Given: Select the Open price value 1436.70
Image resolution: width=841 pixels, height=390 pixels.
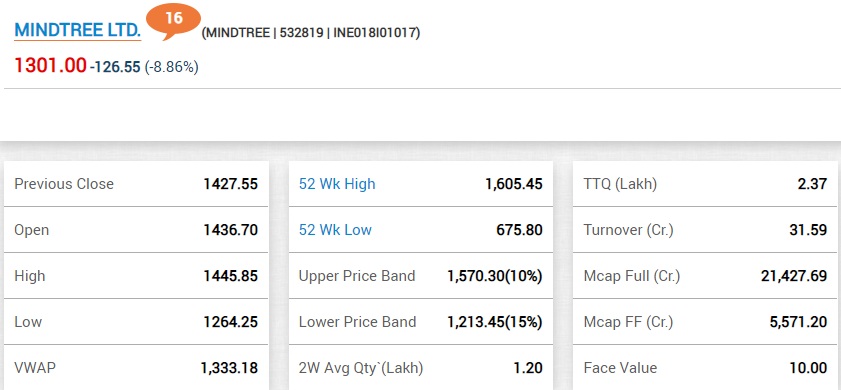Looking at the screenshot, I should pos(231,230).
